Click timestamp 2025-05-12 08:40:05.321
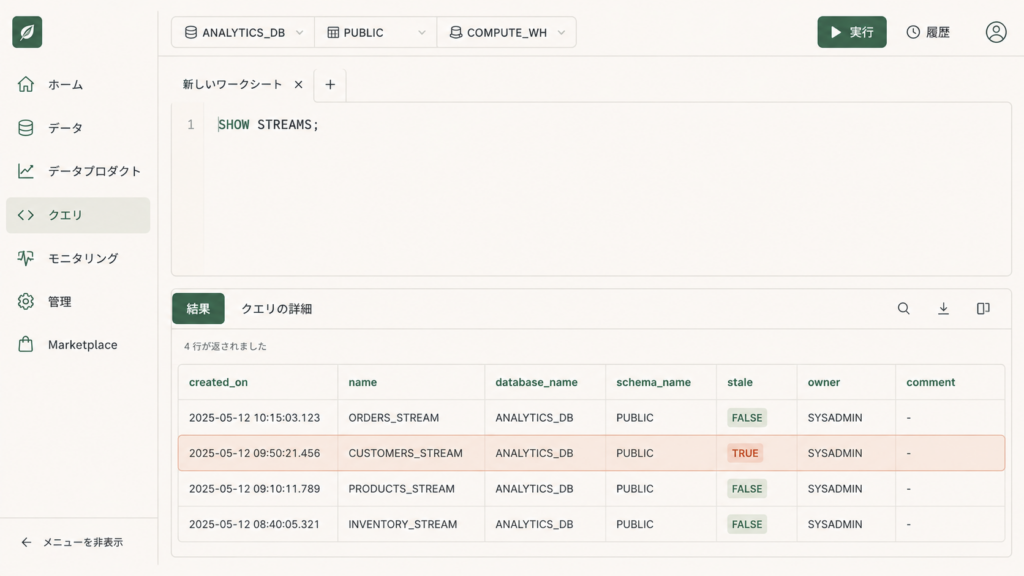 pyautogui.click(x=254, y=524)
